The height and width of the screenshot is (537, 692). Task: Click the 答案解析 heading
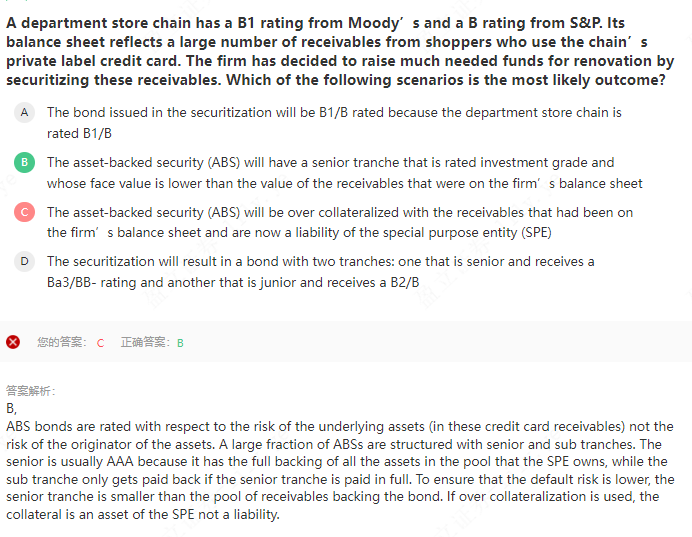[31, 391]
